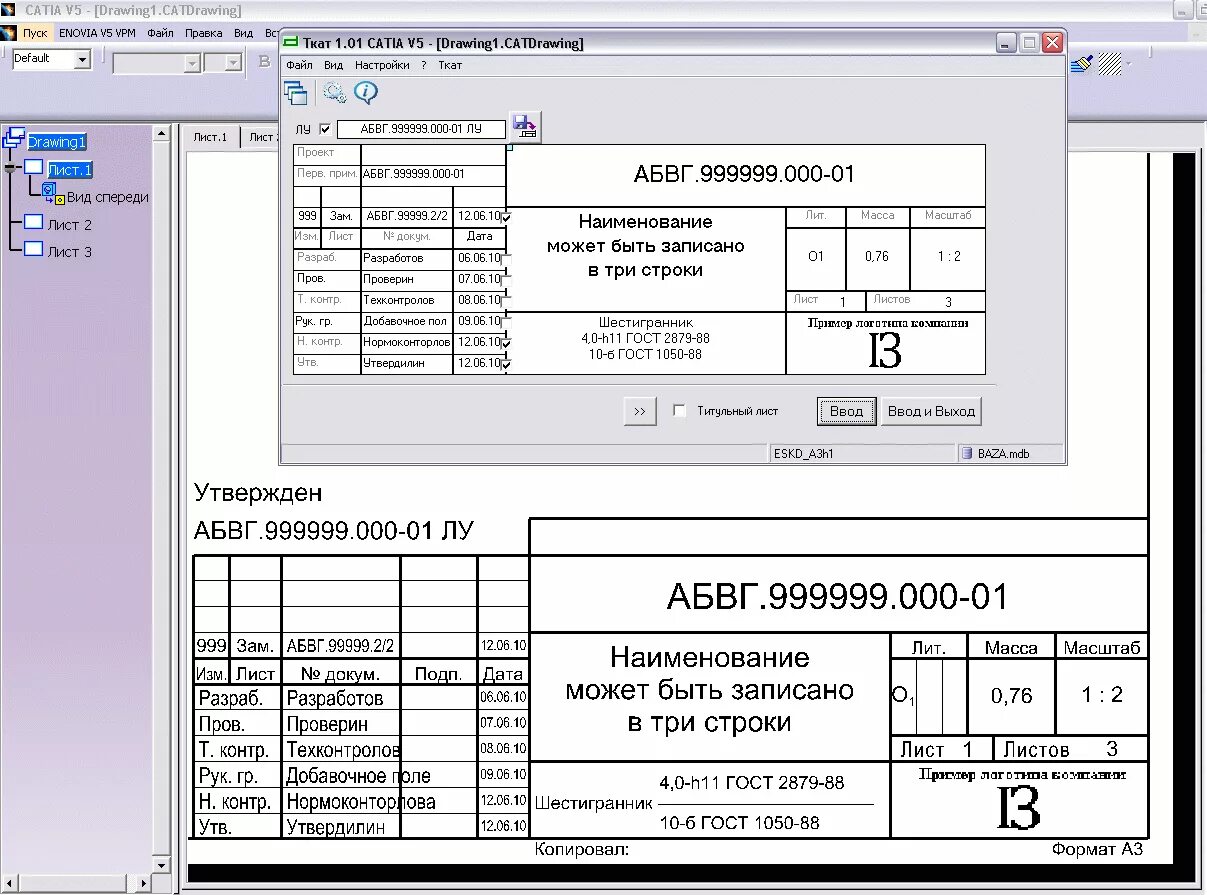The width and height of the screenshot is (1207, 895).
Task: Expand dialog with the >> button
Action: pos(640,411)
